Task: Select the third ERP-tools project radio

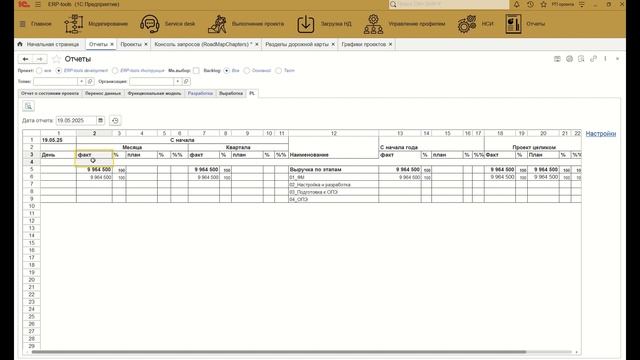Action: click(x=115, y=71)
